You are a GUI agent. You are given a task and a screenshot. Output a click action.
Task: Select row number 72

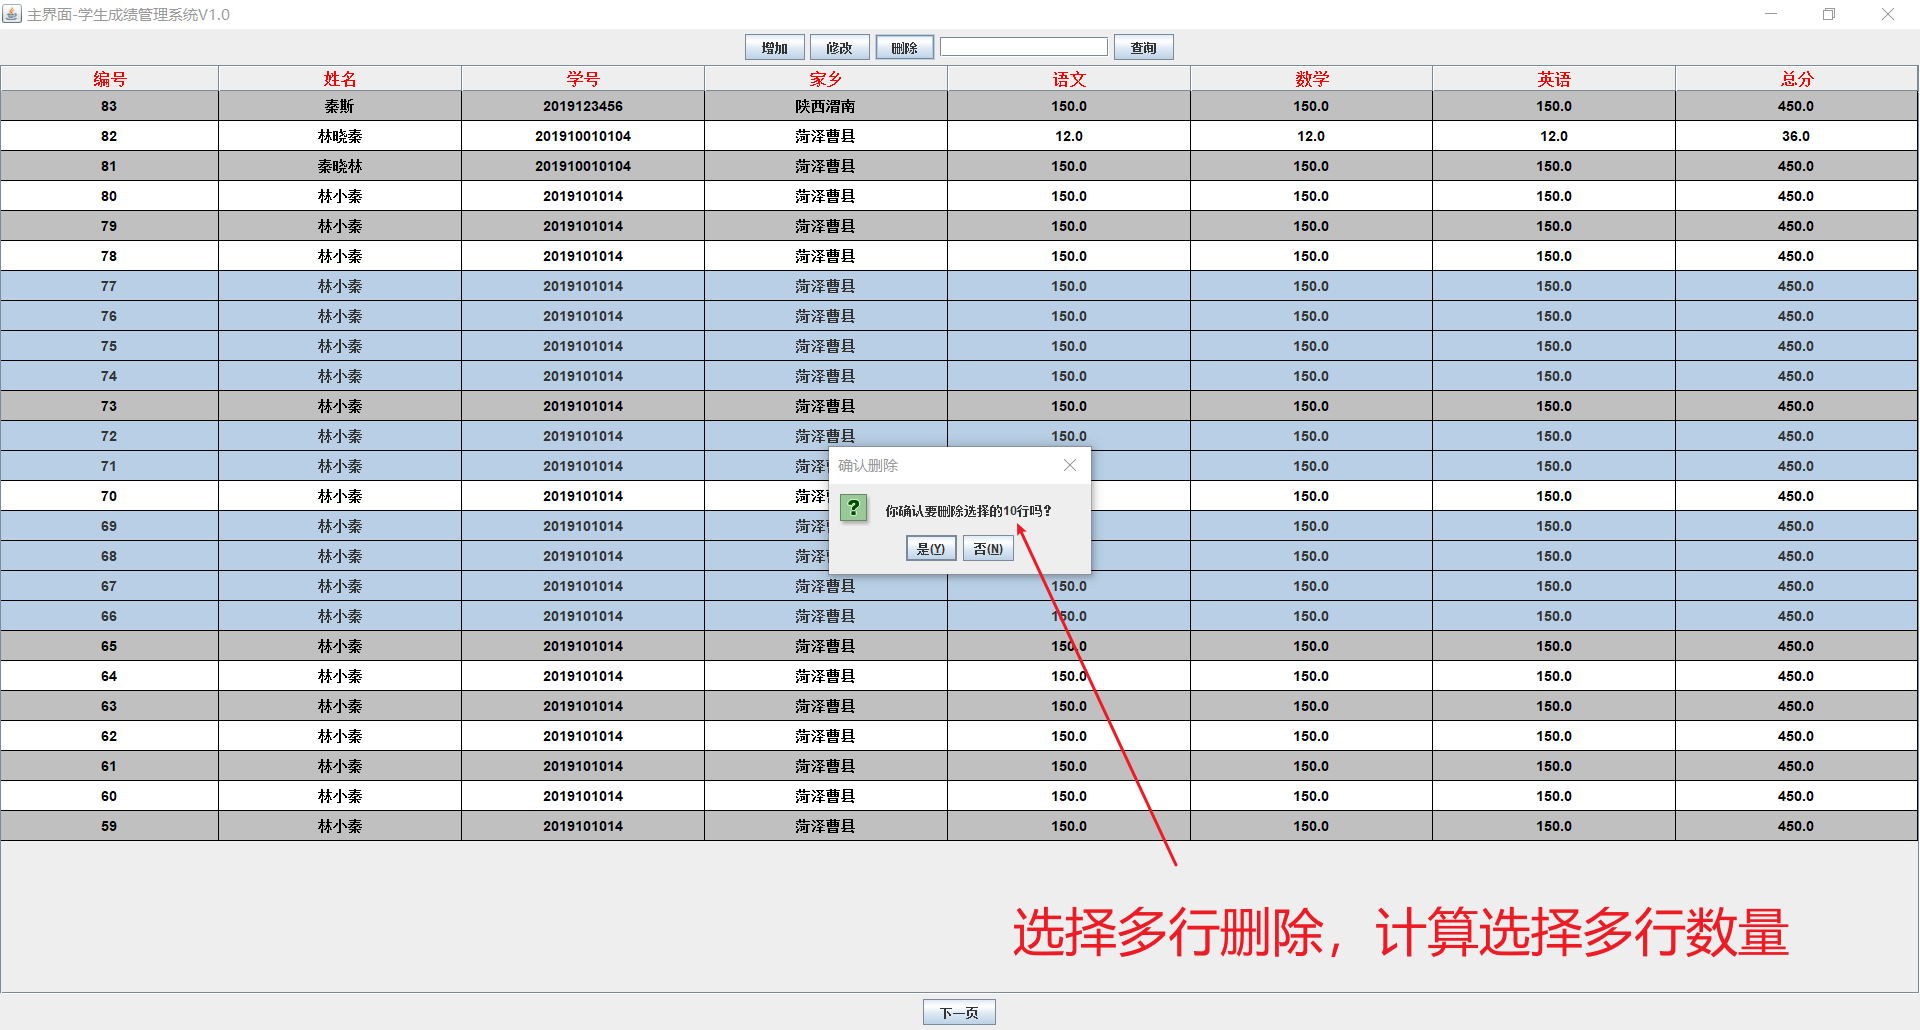(x=109, y=436)
